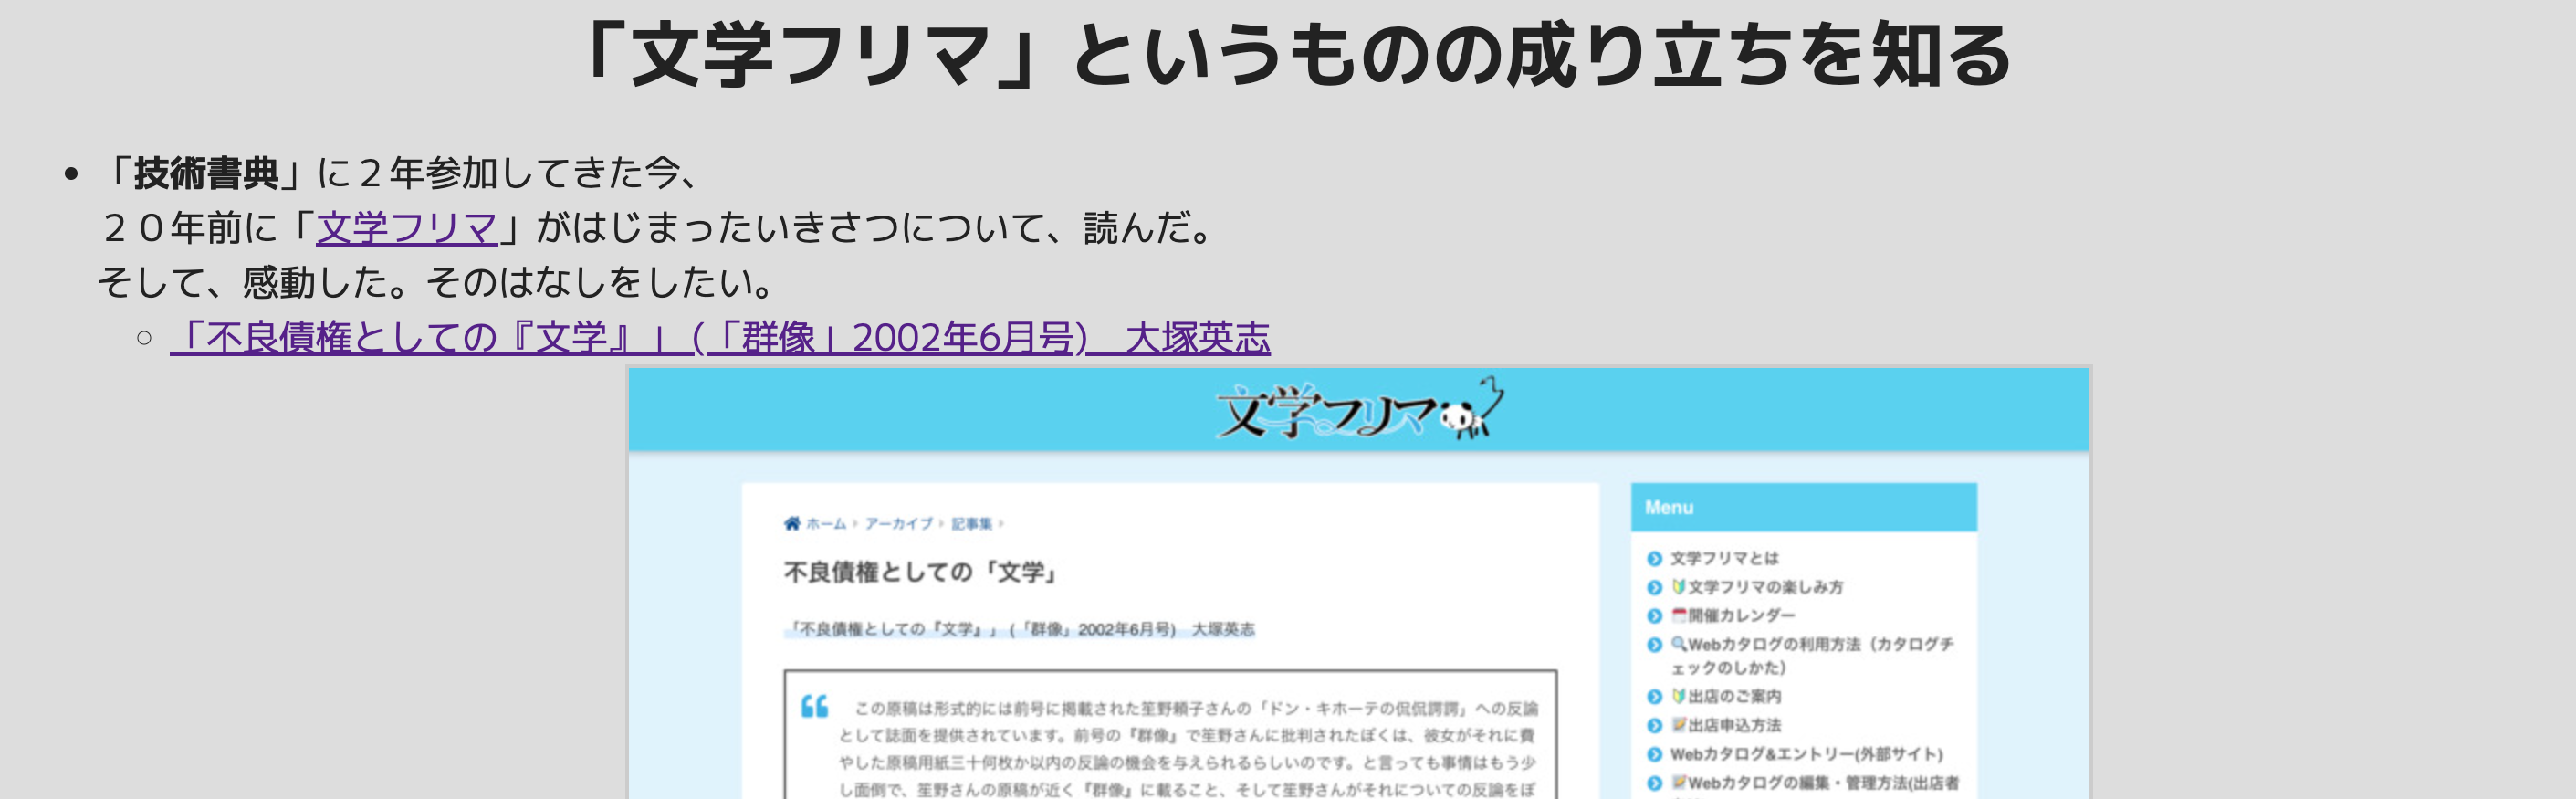
Task: Open 文学フリマとは in the Menu
Action: [x=1724, y=558]
